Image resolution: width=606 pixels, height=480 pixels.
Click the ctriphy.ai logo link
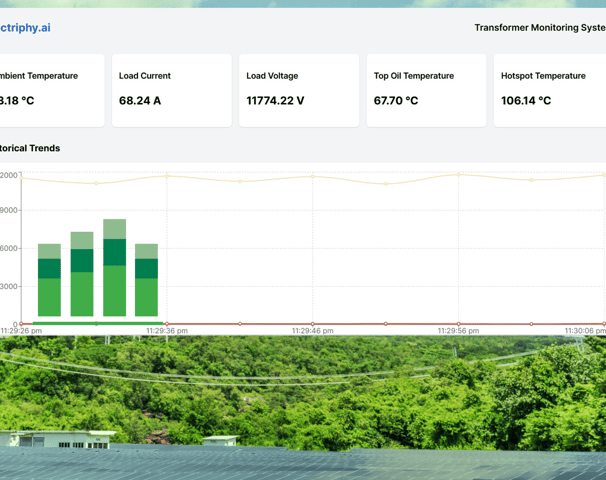pyautogui.click(x=25, y=28)
